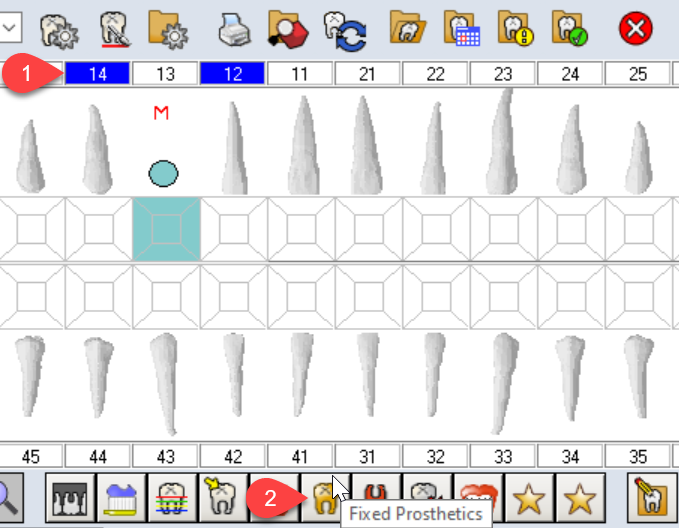
Task: Click tooth 14 image in upper row
Action: (97, 149)
